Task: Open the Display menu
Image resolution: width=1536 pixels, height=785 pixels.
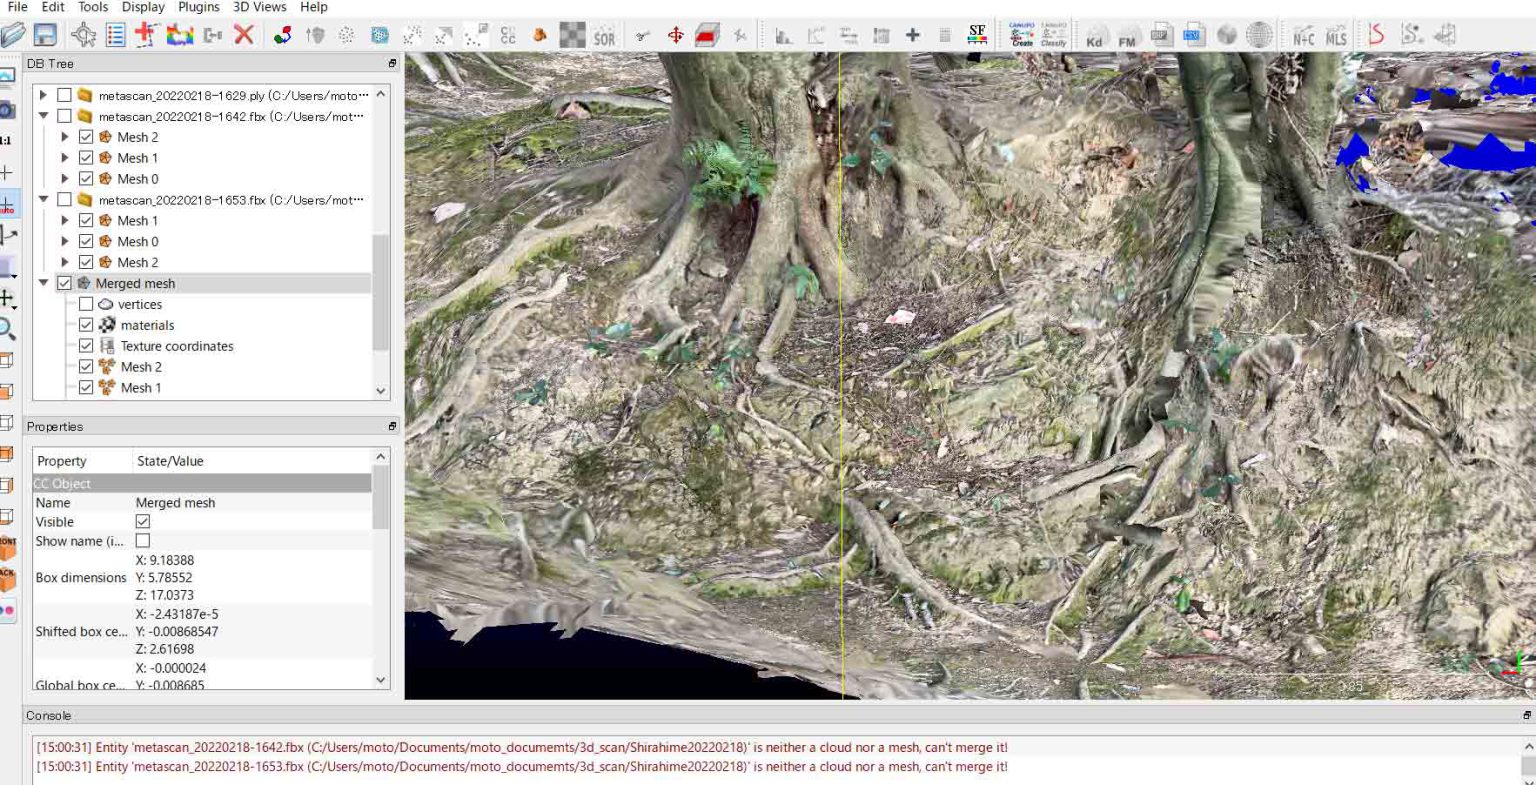Action: pyautogui.click(x=142, y=7)
